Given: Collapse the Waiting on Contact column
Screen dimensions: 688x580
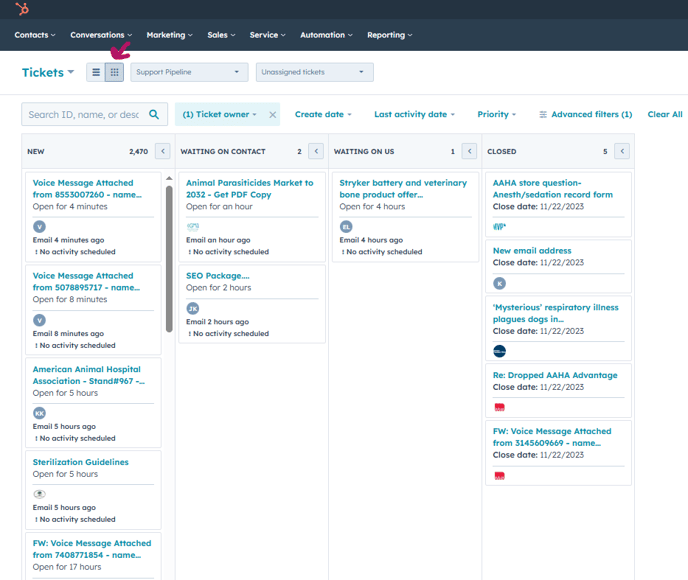Looking at the screenshot, I should pos(316,152).
